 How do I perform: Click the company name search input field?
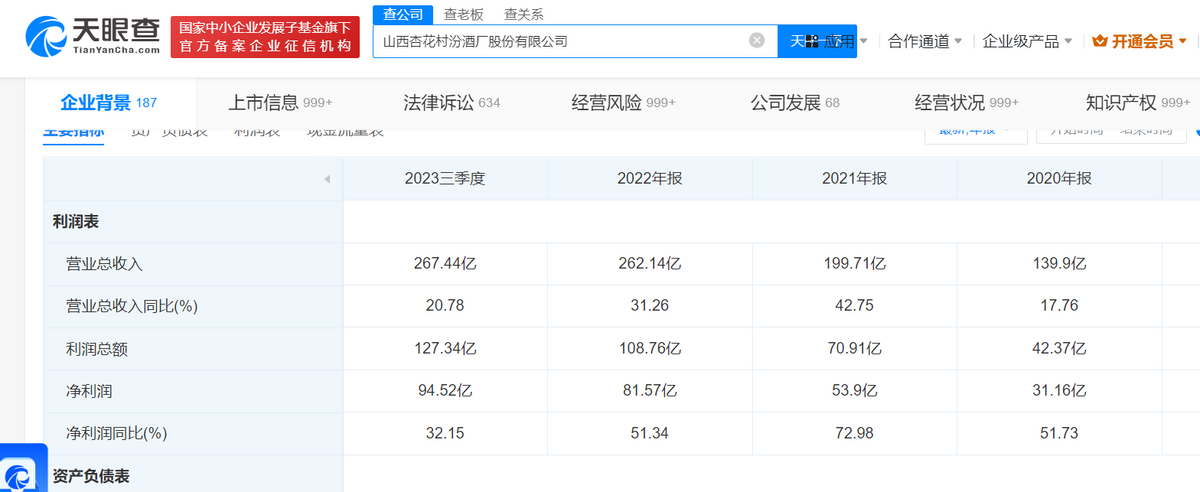coord(560,41)
